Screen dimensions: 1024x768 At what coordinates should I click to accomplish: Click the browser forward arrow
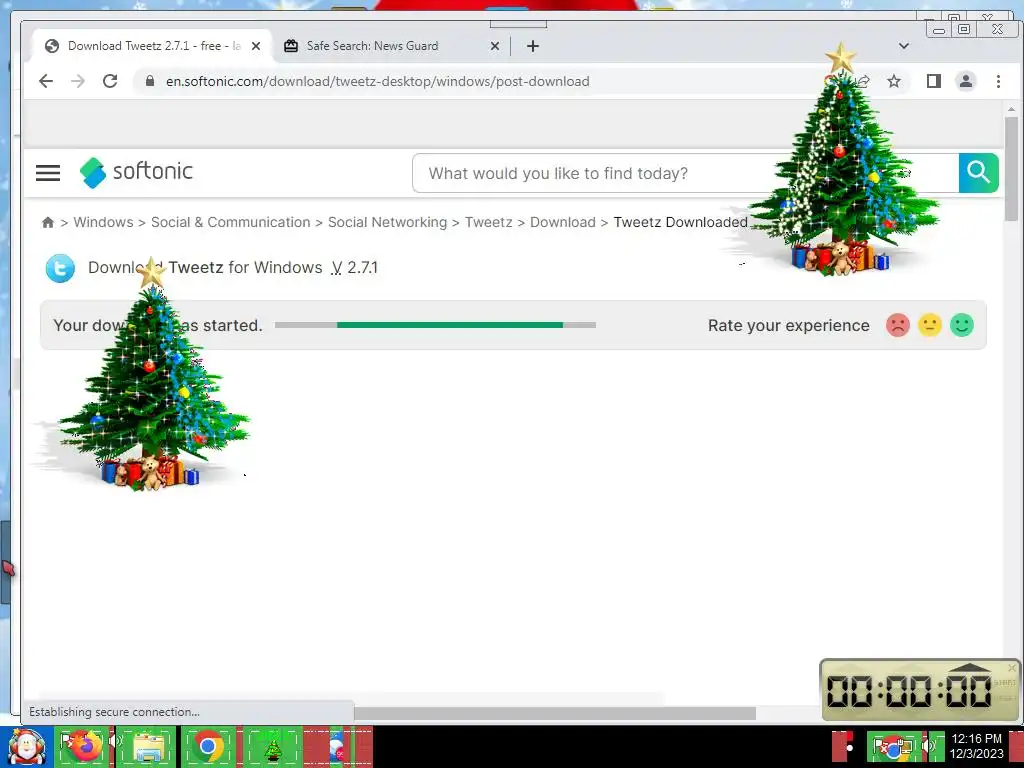click(78, 81)
